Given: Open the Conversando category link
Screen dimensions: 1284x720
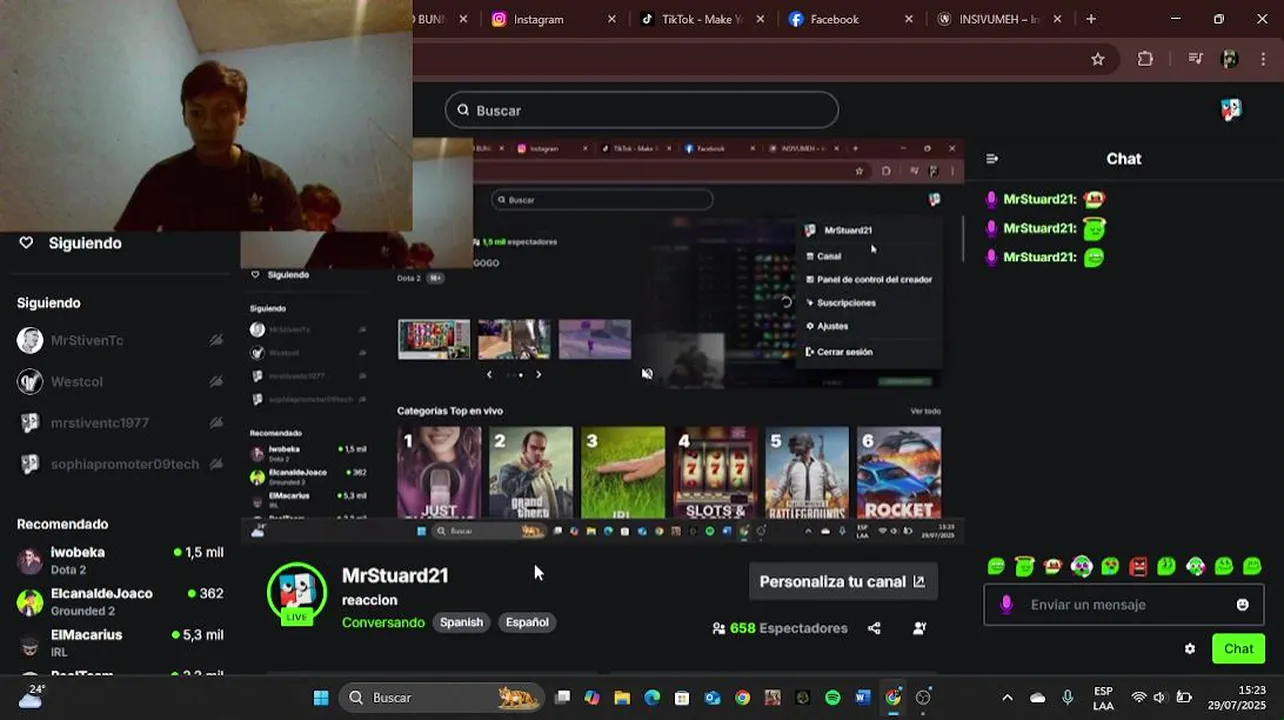Looking at the screenshot, I should point(383,622).
